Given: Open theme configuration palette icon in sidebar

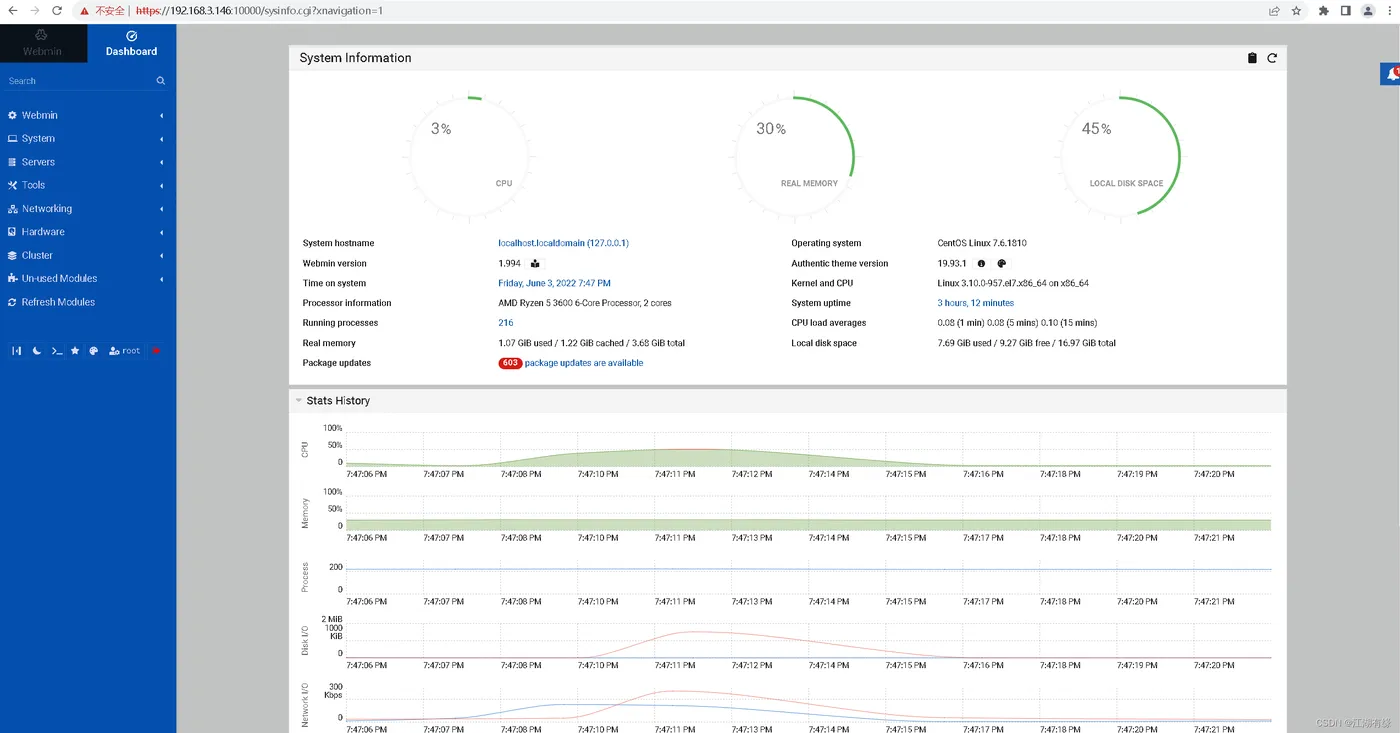Looking at the screenshot, I should pos(94,351).
